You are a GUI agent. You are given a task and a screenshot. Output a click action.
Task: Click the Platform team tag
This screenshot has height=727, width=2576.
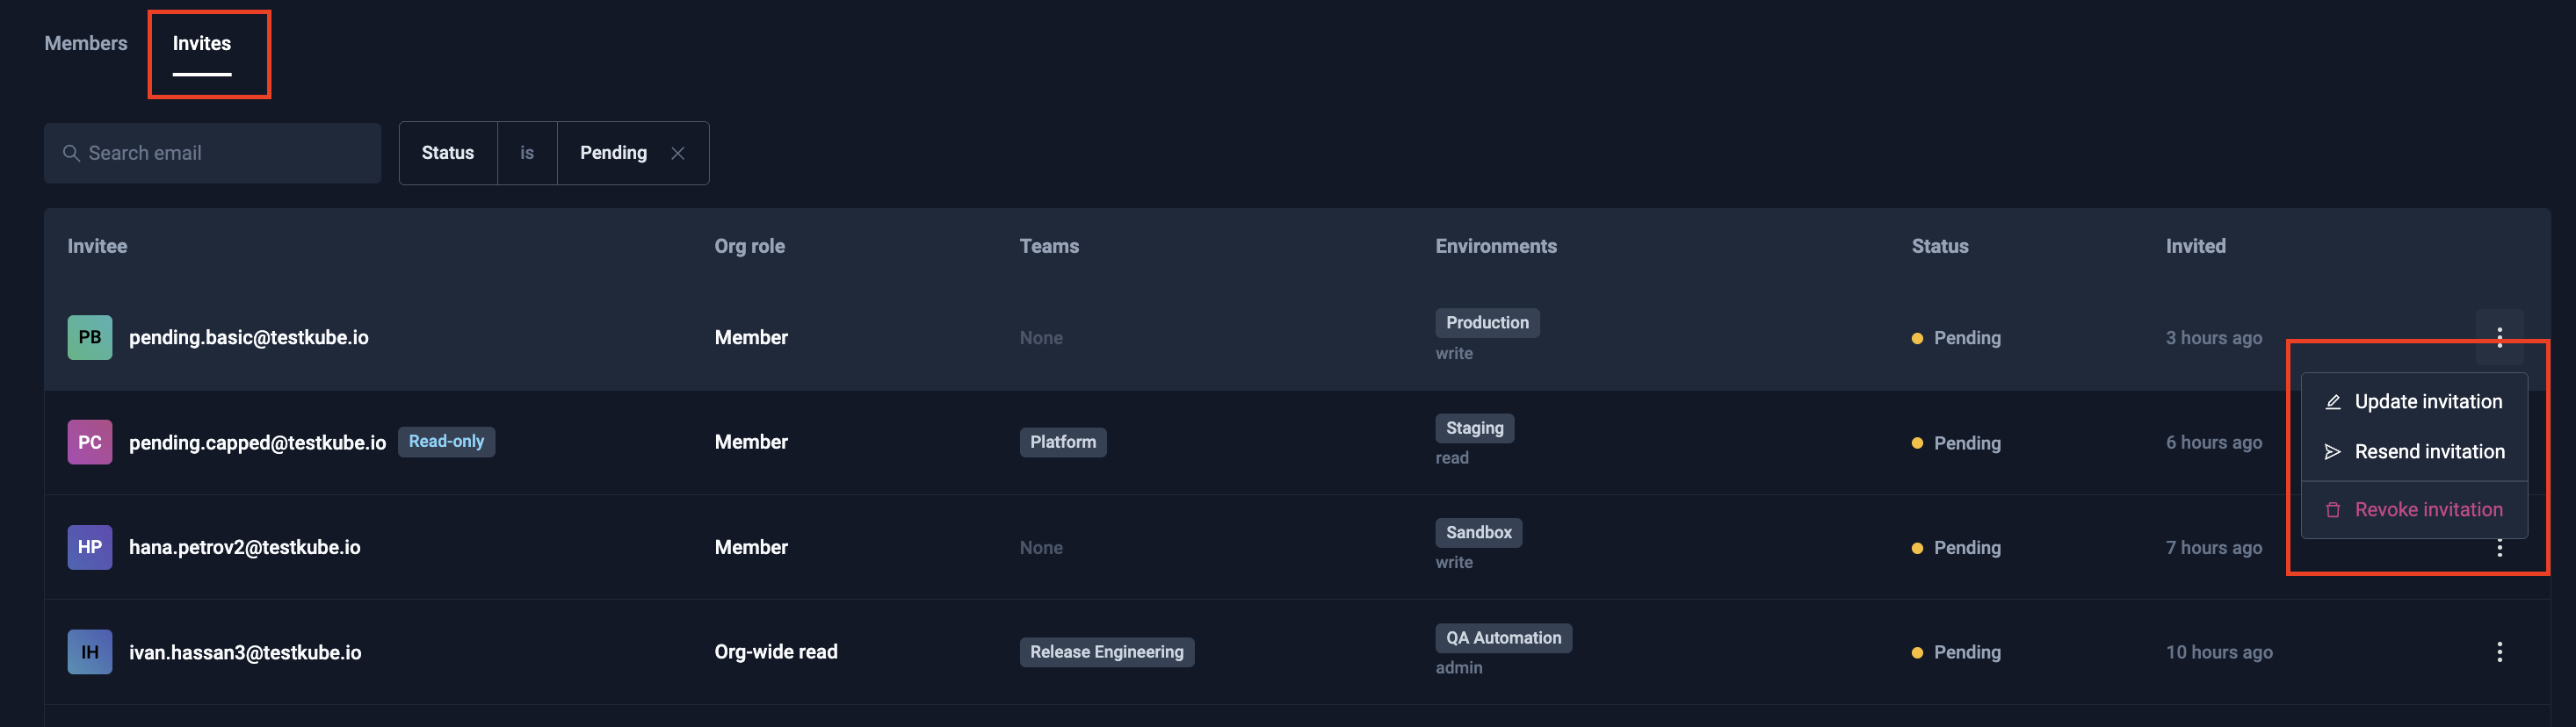[x=1063, y=442]
